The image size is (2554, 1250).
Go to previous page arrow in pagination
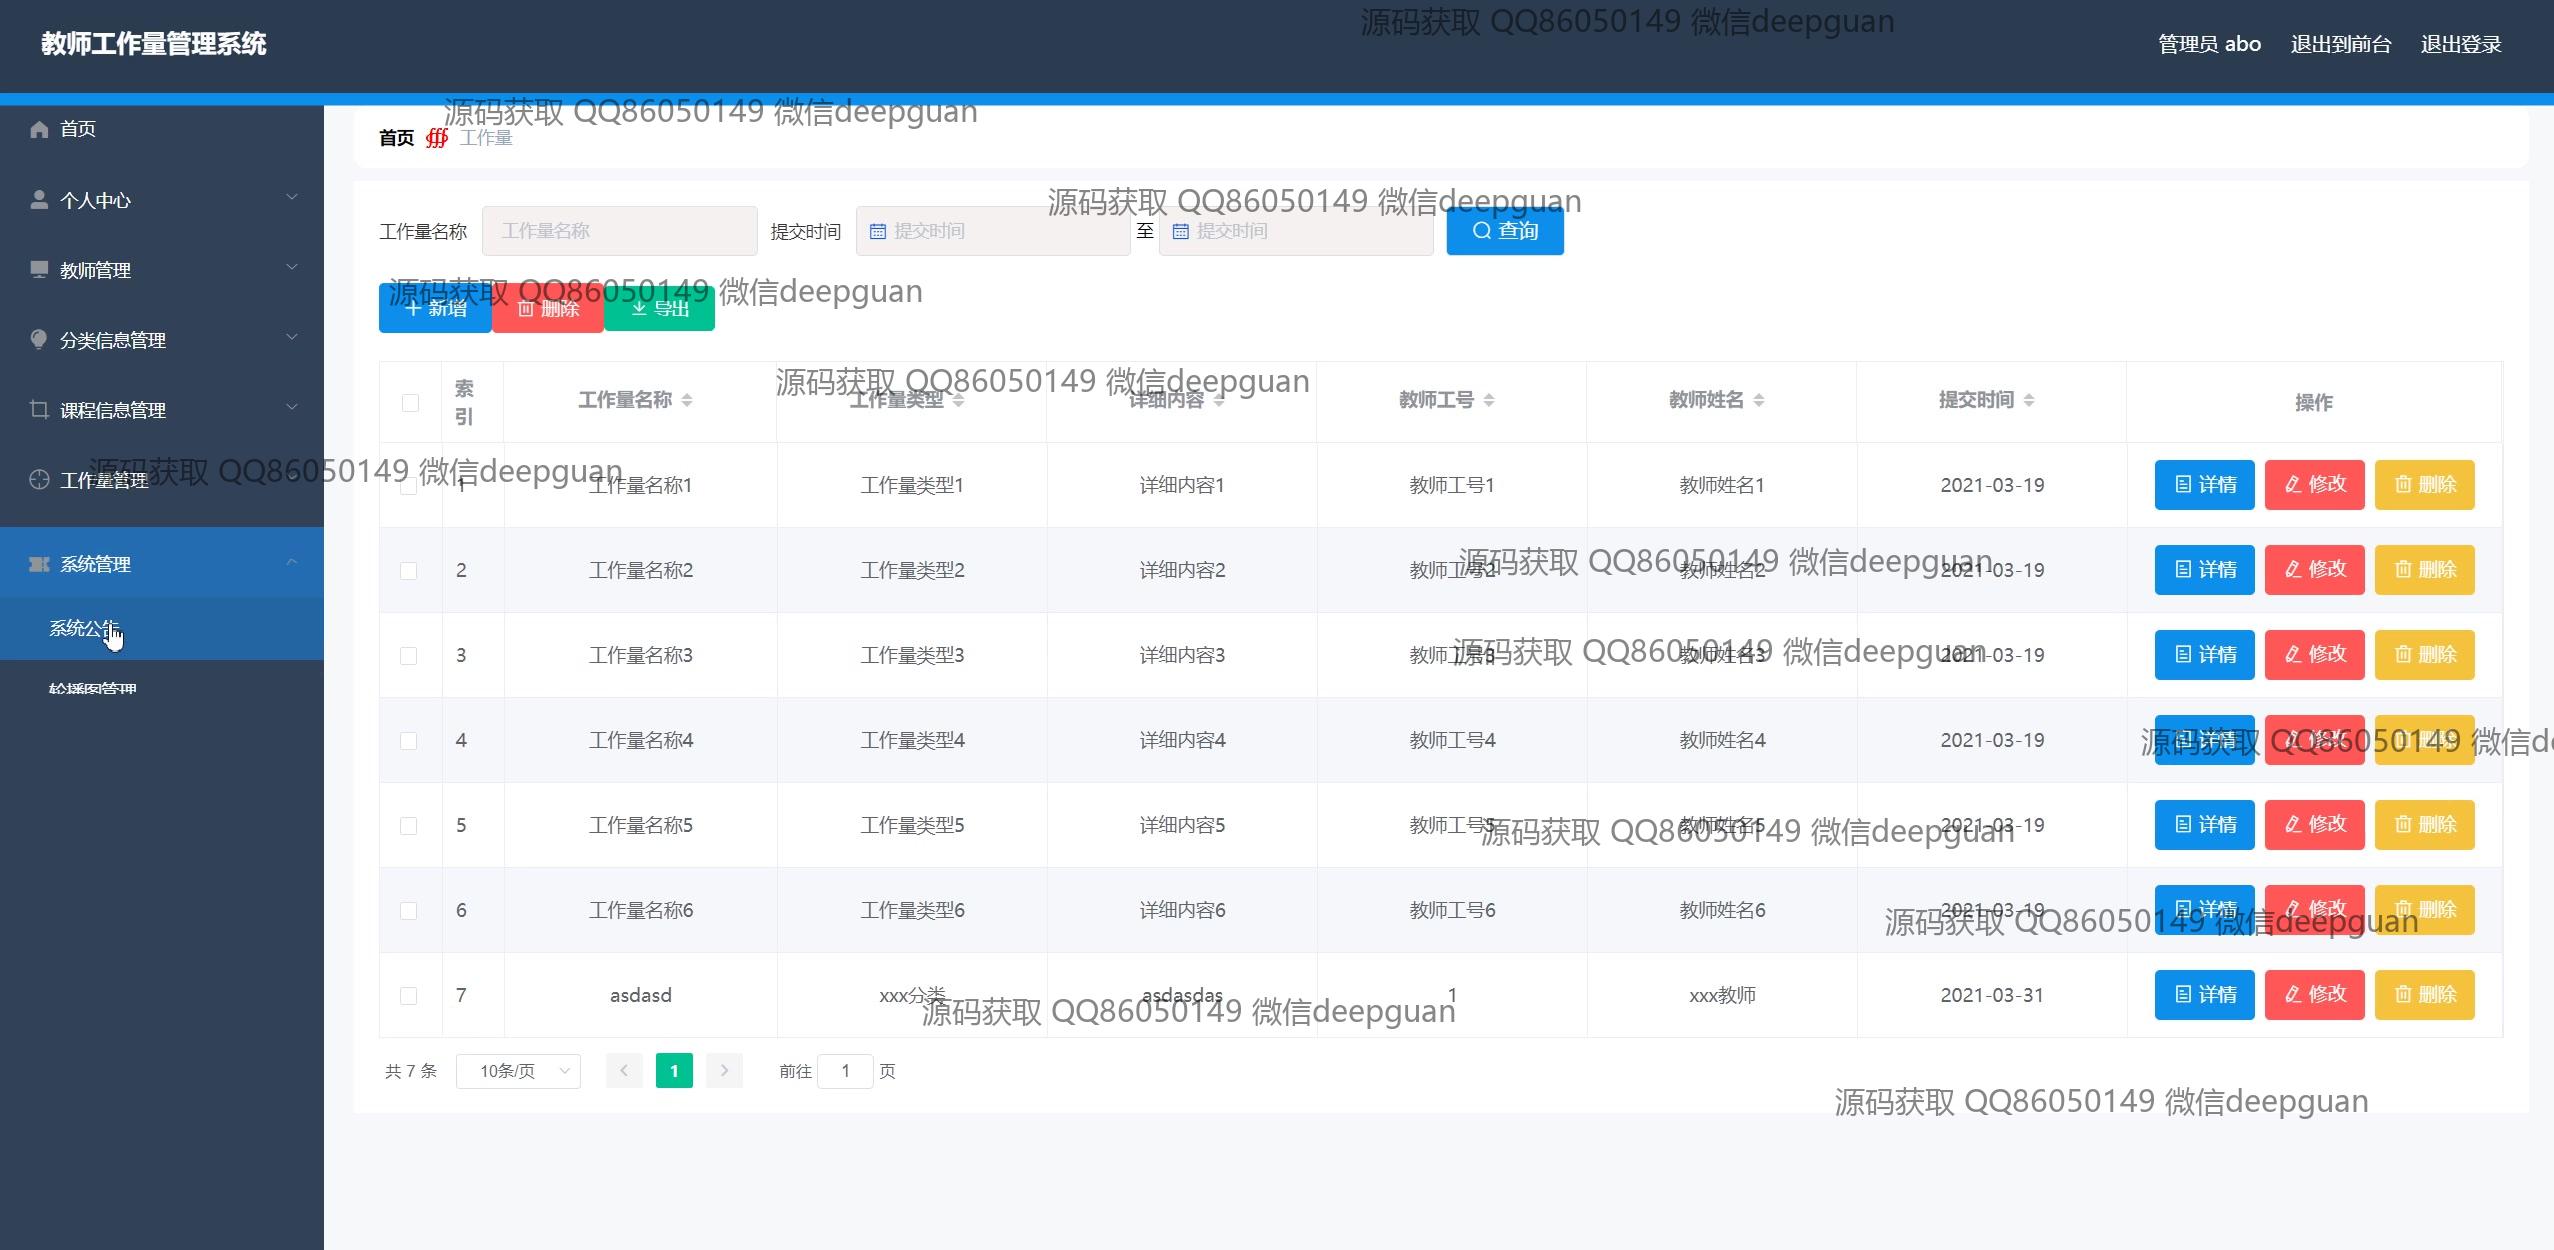click(624, 1071)
